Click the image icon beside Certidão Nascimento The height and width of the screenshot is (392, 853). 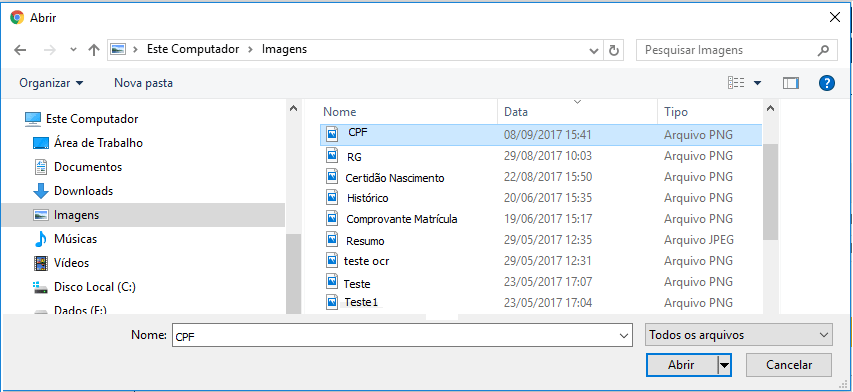tap(333, 176)
